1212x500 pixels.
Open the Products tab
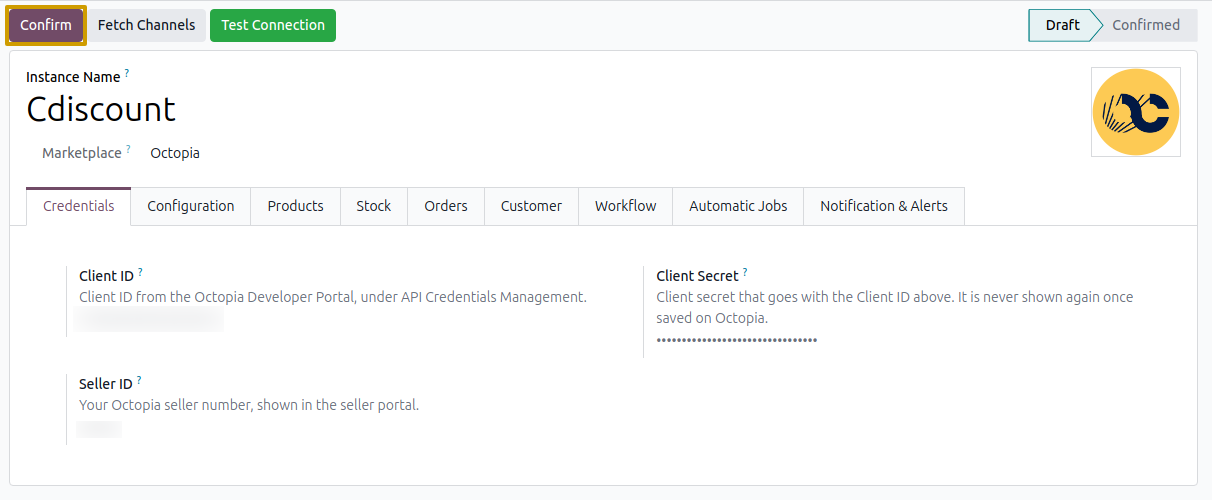[x=295, y=206]
